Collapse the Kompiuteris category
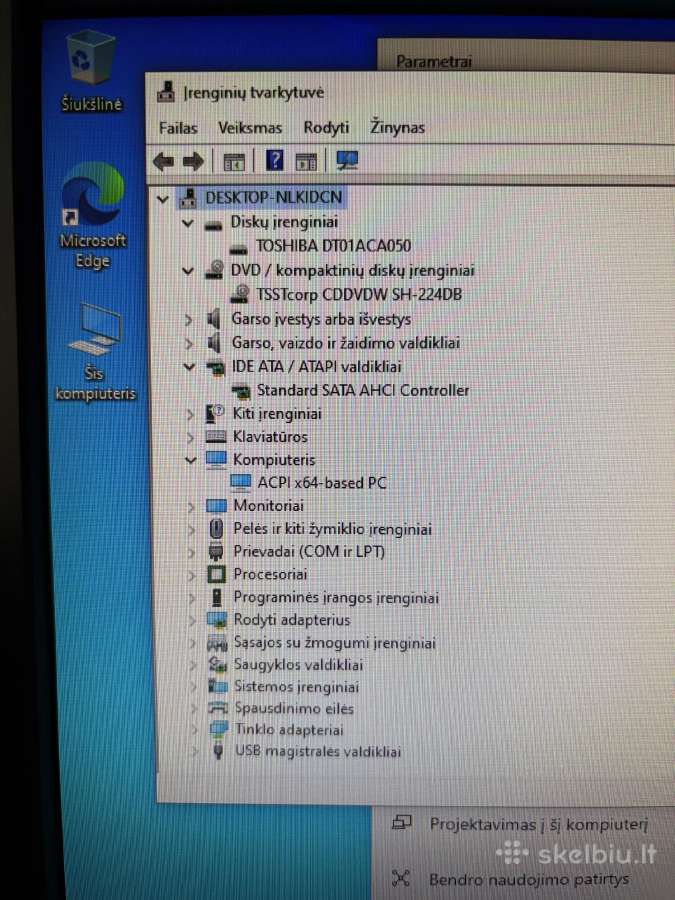The width and height of the screenshot is (675, 900). [x=191, y=460]
